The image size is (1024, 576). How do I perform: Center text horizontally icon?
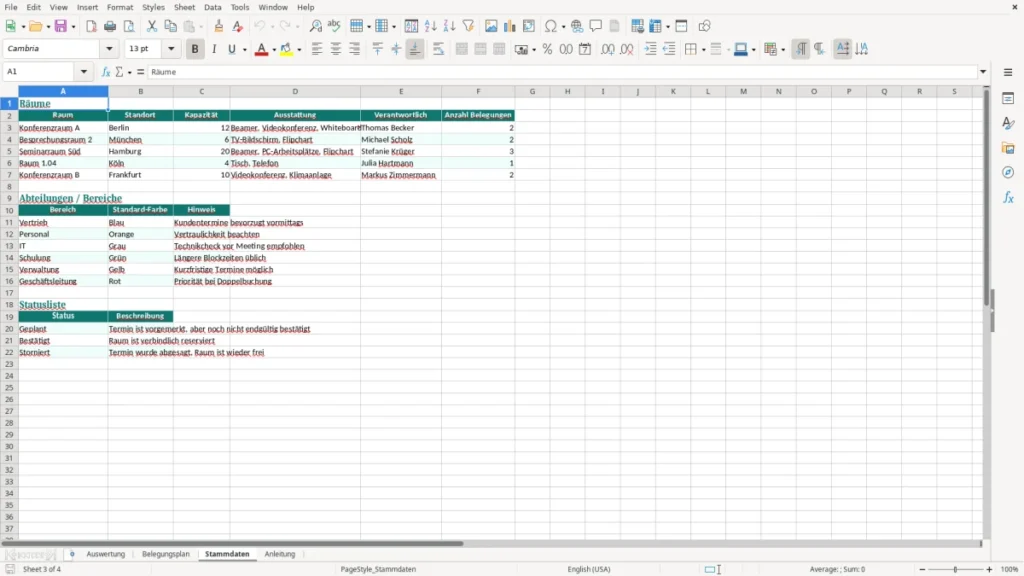pos(336,49)
